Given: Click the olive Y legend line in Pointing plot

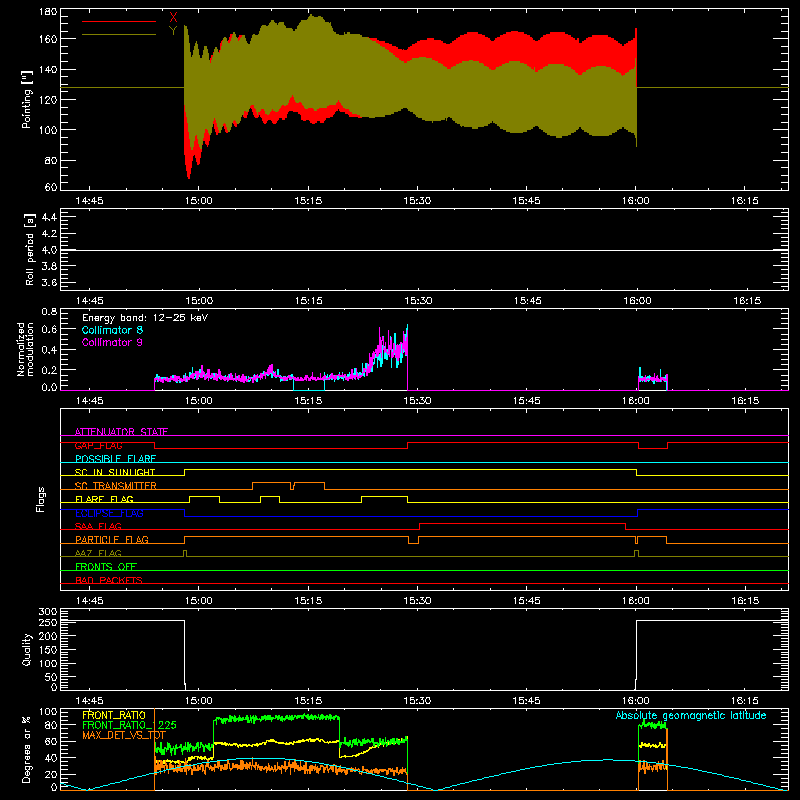Looking at the screenshot, I should click(x=119, y=34).
